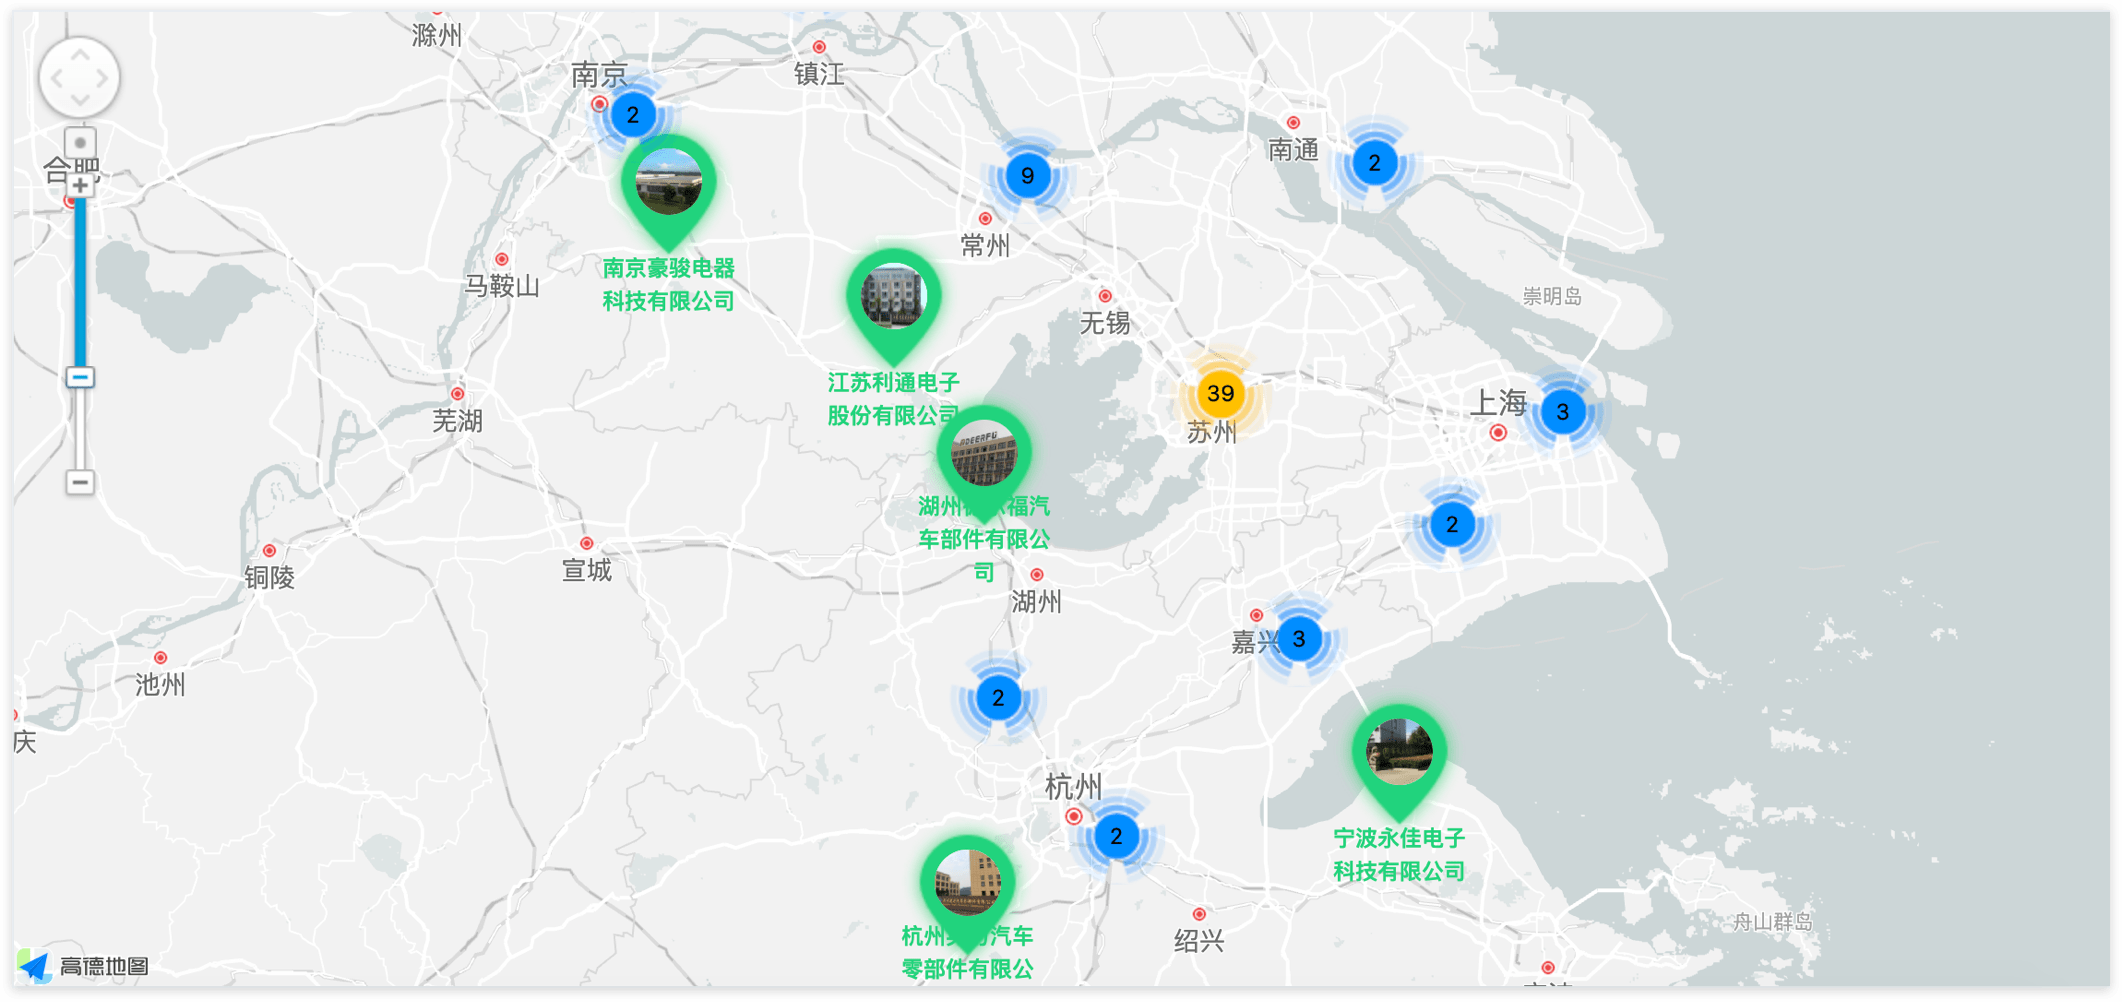Zoom in with the plus button

coord(80,186)
